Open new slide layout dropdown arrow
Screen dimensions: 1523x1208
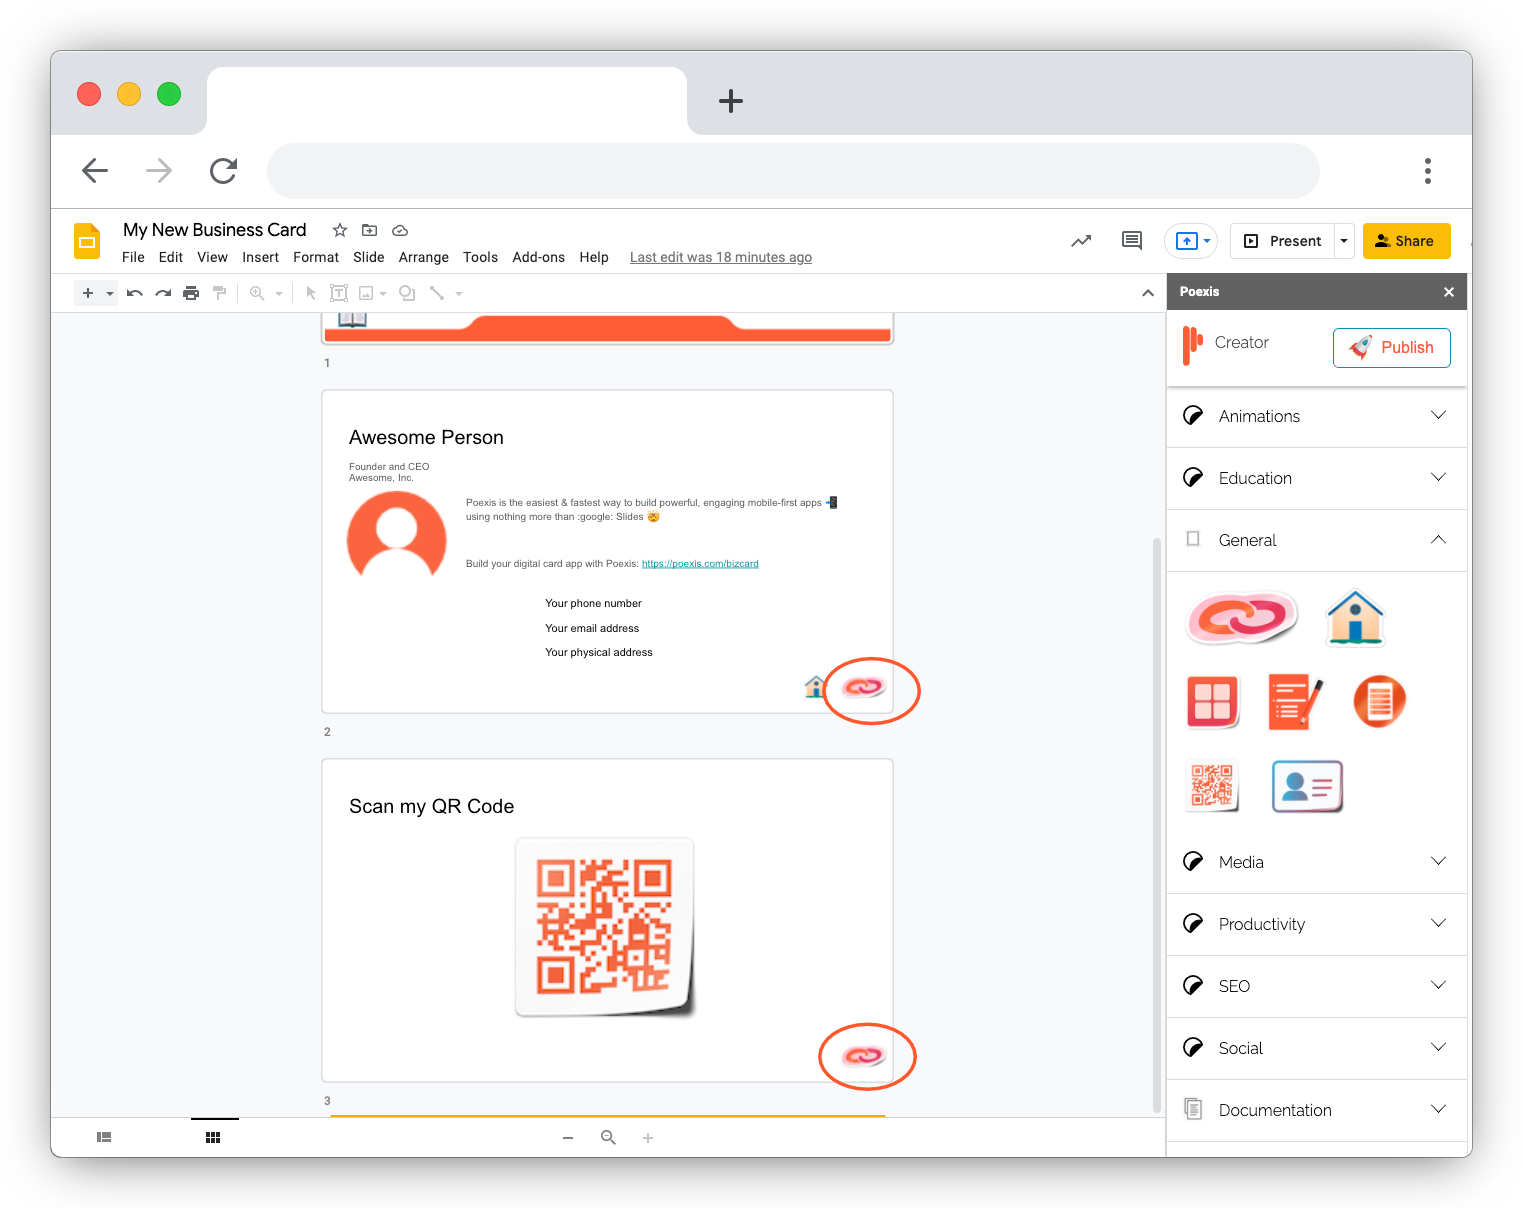(x=110, y=294)
